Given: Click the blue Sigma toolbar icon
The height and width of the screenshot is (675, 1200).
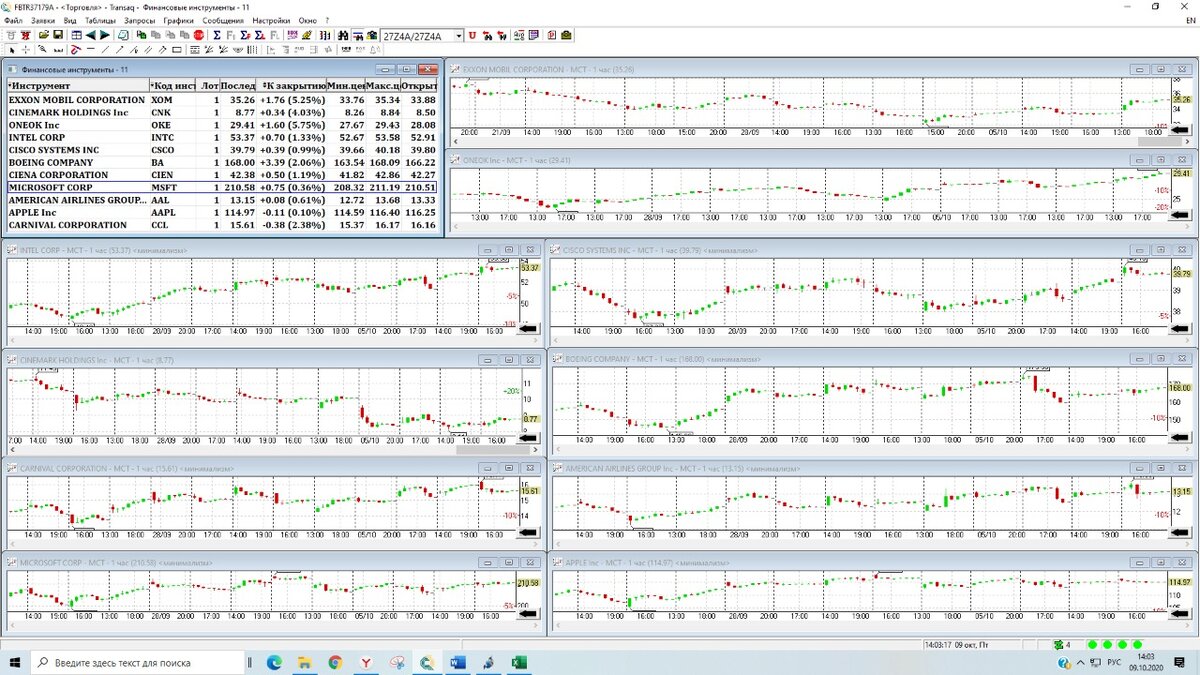Looking at the screenshot, I should (x=217, y=35).
